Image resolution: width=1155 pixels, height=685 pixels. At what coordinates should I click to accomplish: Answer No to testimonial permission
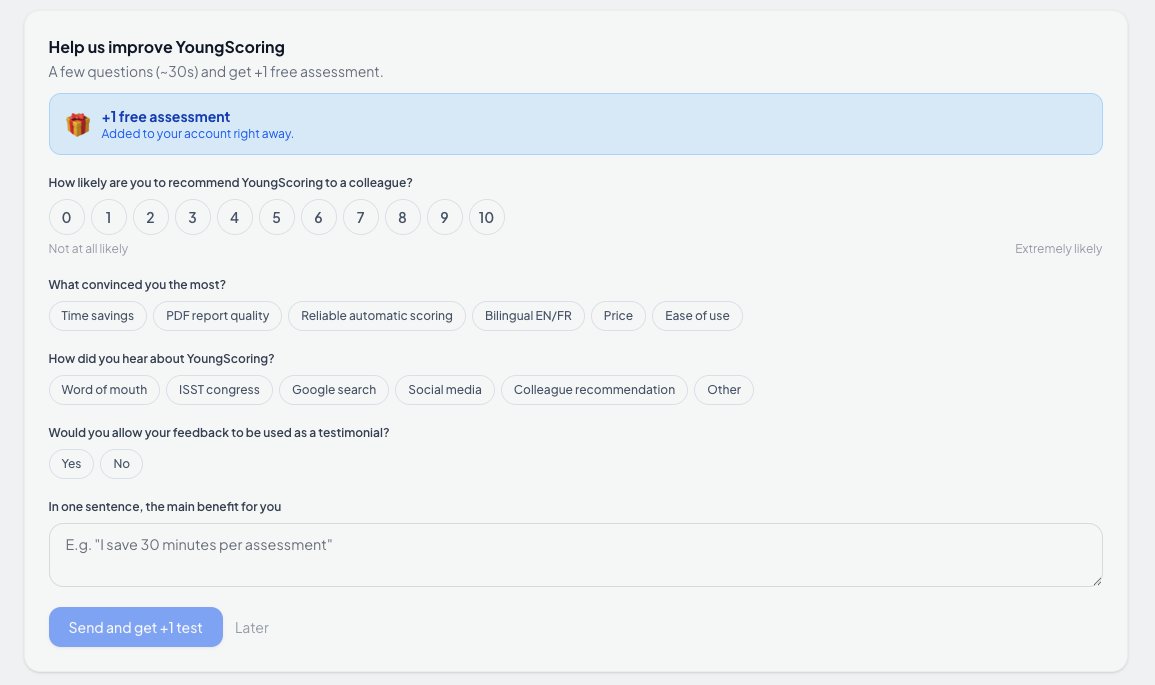pyautogui.click(x=122, y=464)
